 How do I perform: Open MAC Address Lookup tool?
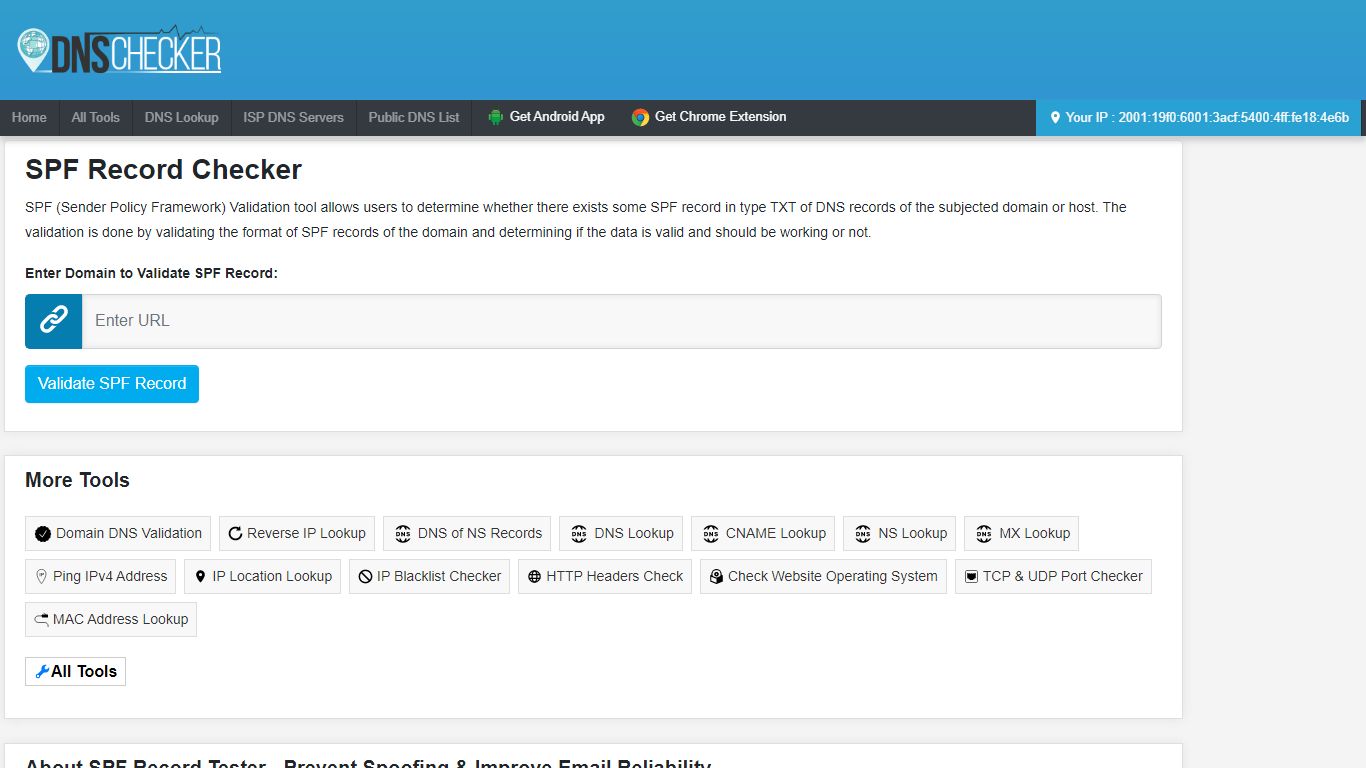coord(111,620)
